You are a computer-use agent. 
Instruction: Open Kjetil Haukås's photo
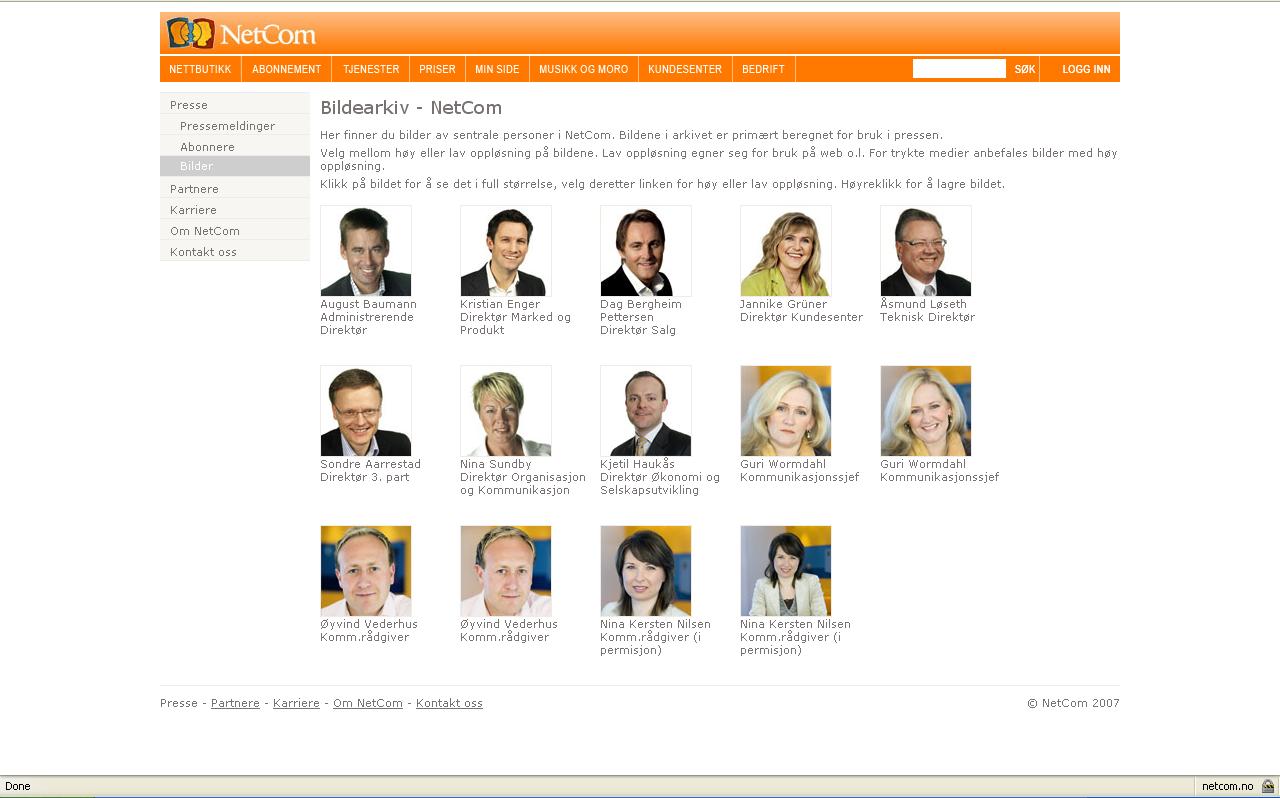click(x=646, y=411)
